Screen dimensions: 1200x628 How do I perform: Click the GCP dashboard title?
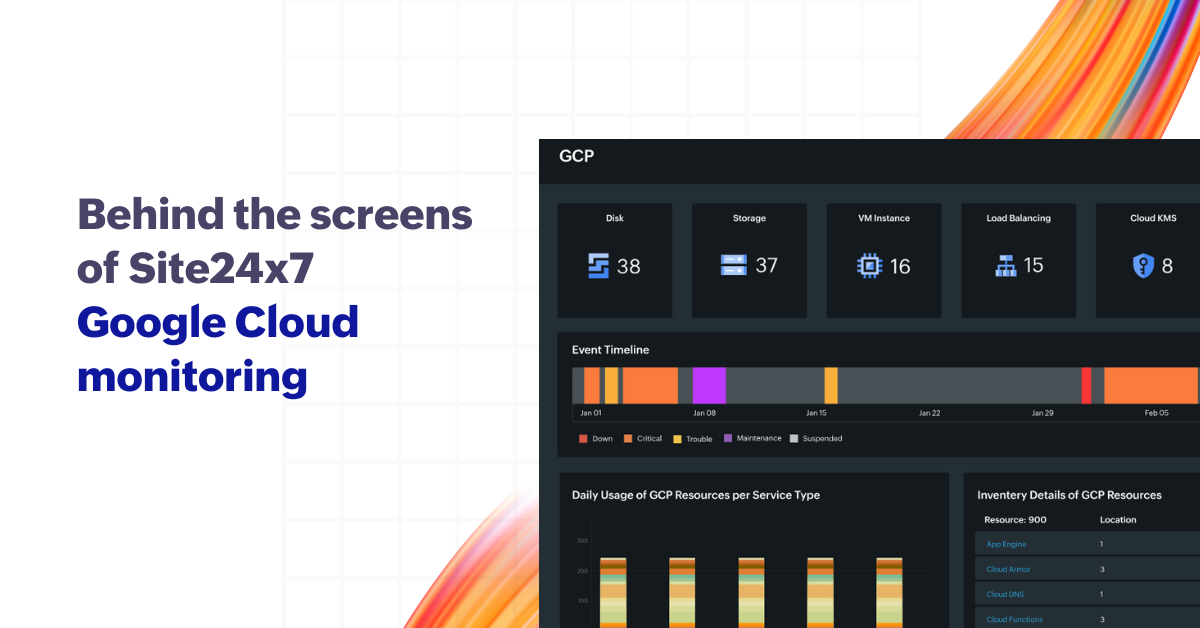coord(576,156)
